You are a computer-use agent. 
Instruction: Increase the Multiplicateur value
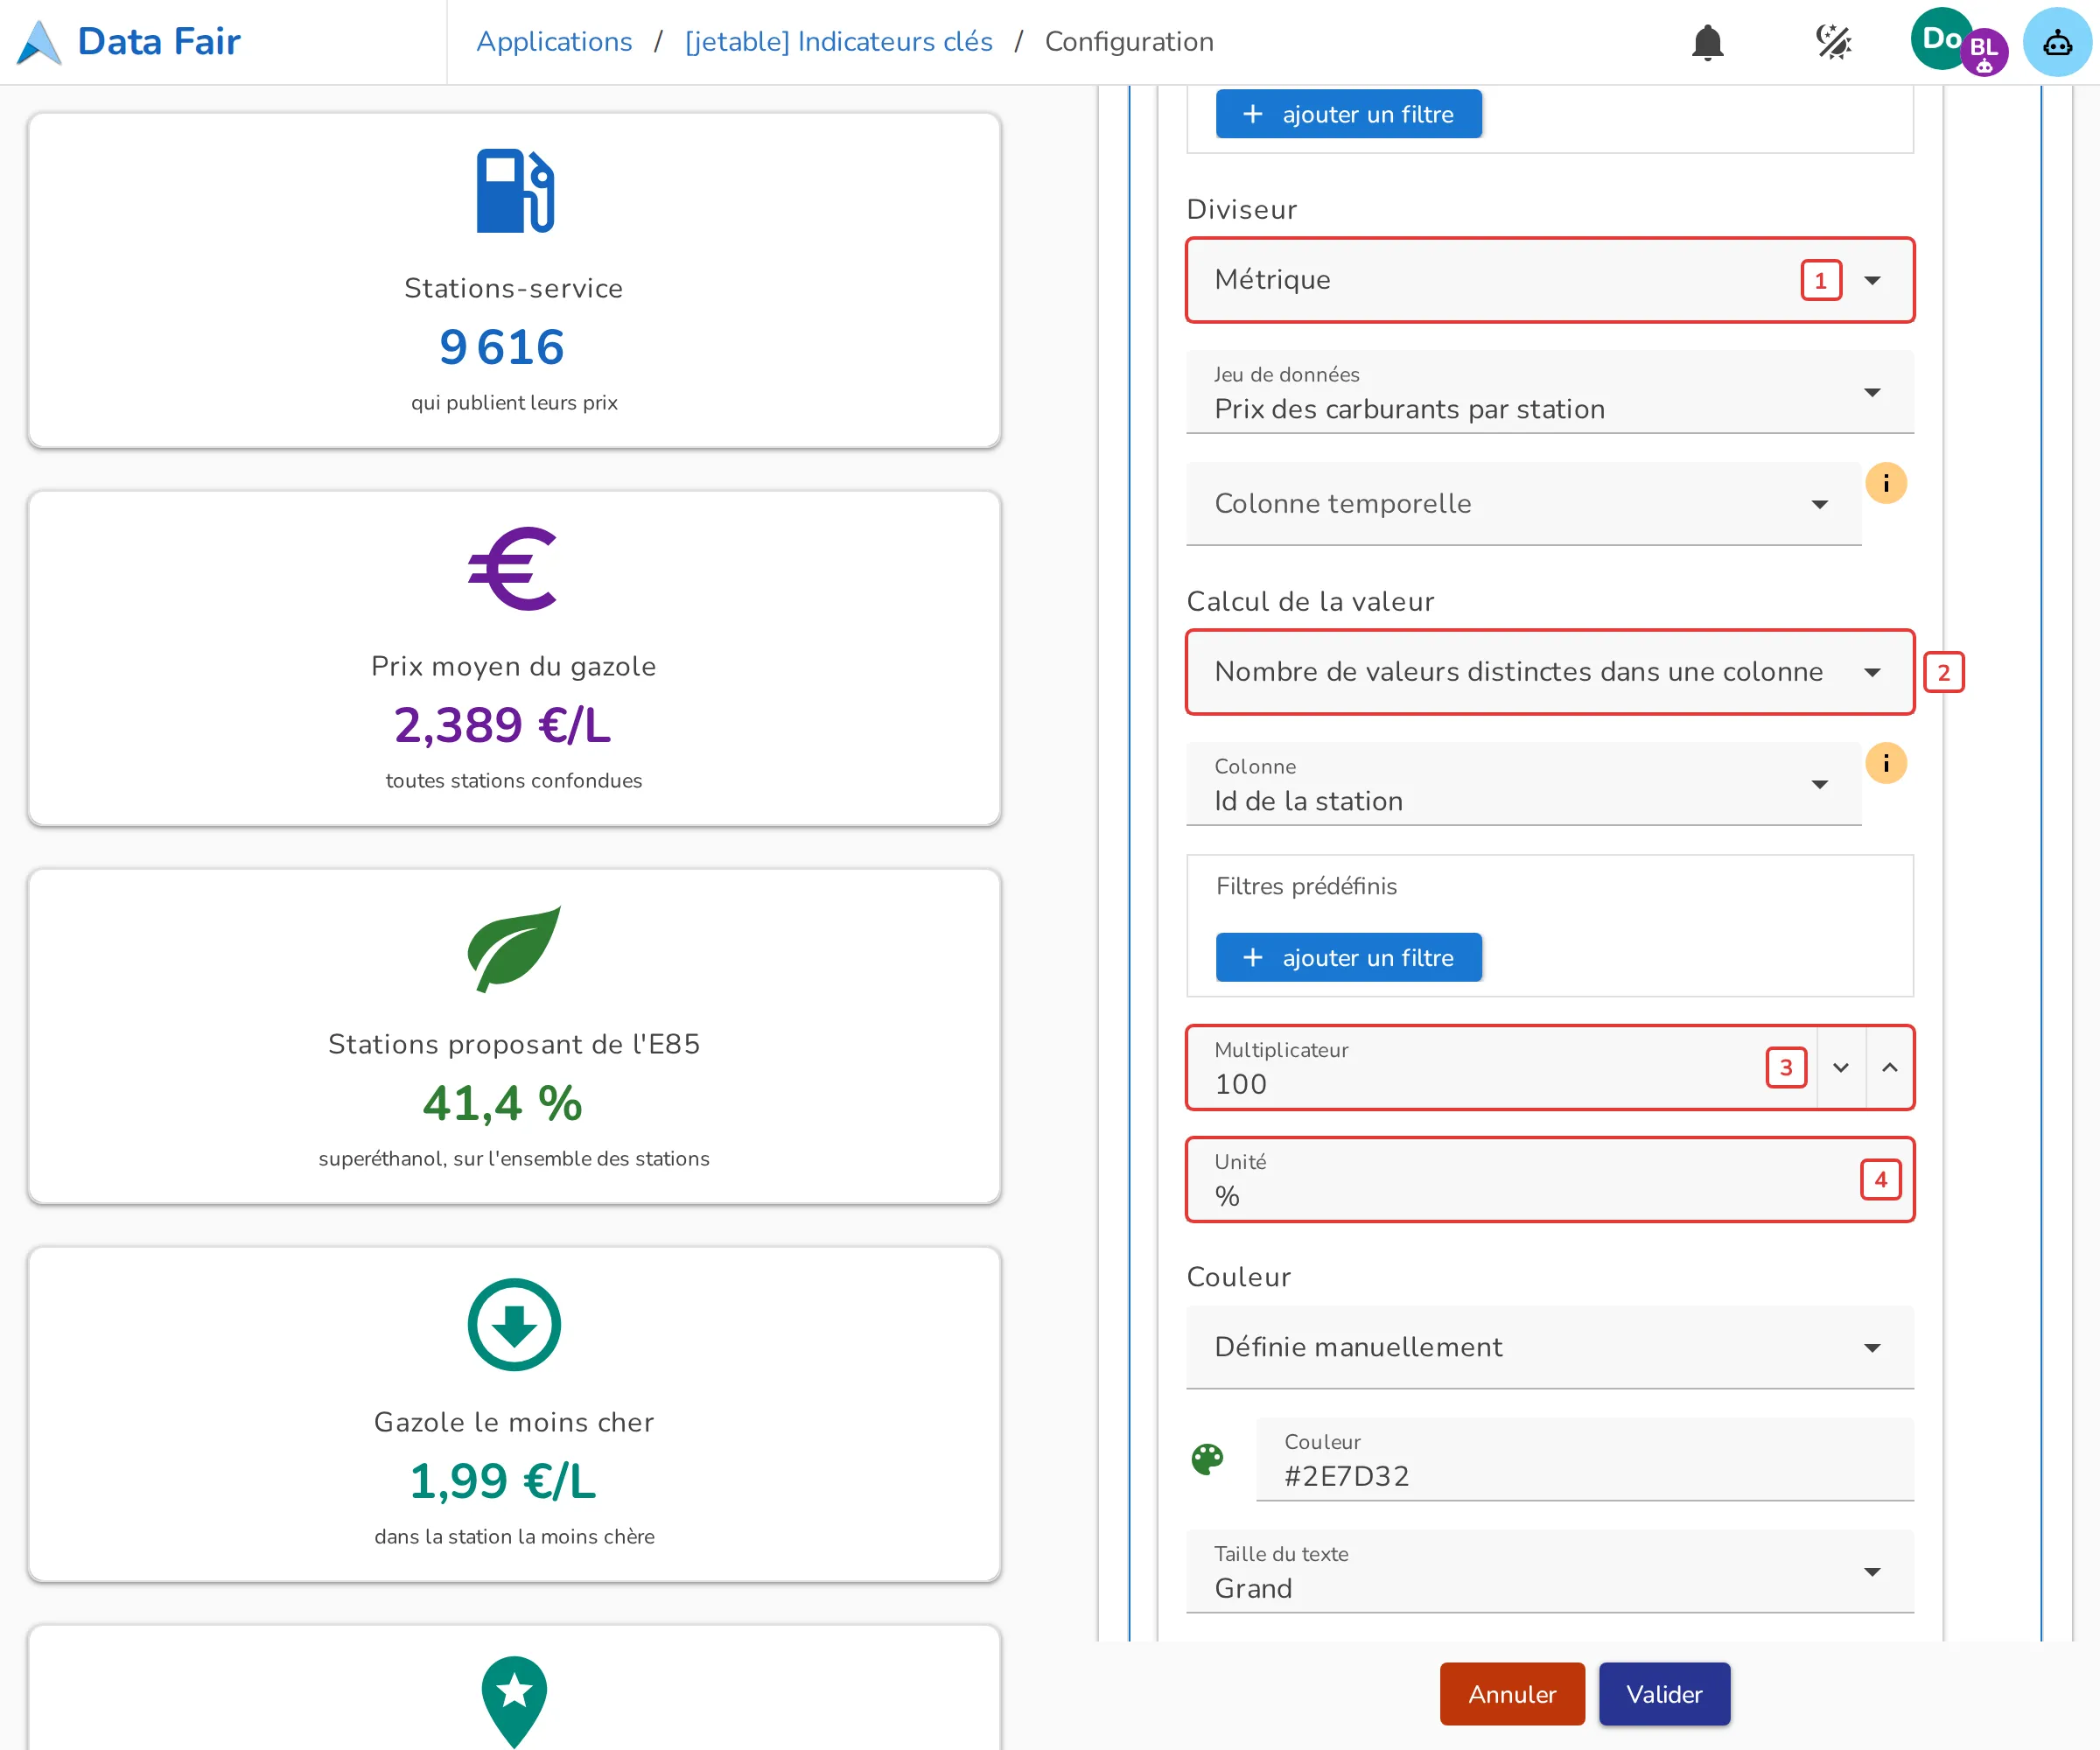[1890, 1068]
